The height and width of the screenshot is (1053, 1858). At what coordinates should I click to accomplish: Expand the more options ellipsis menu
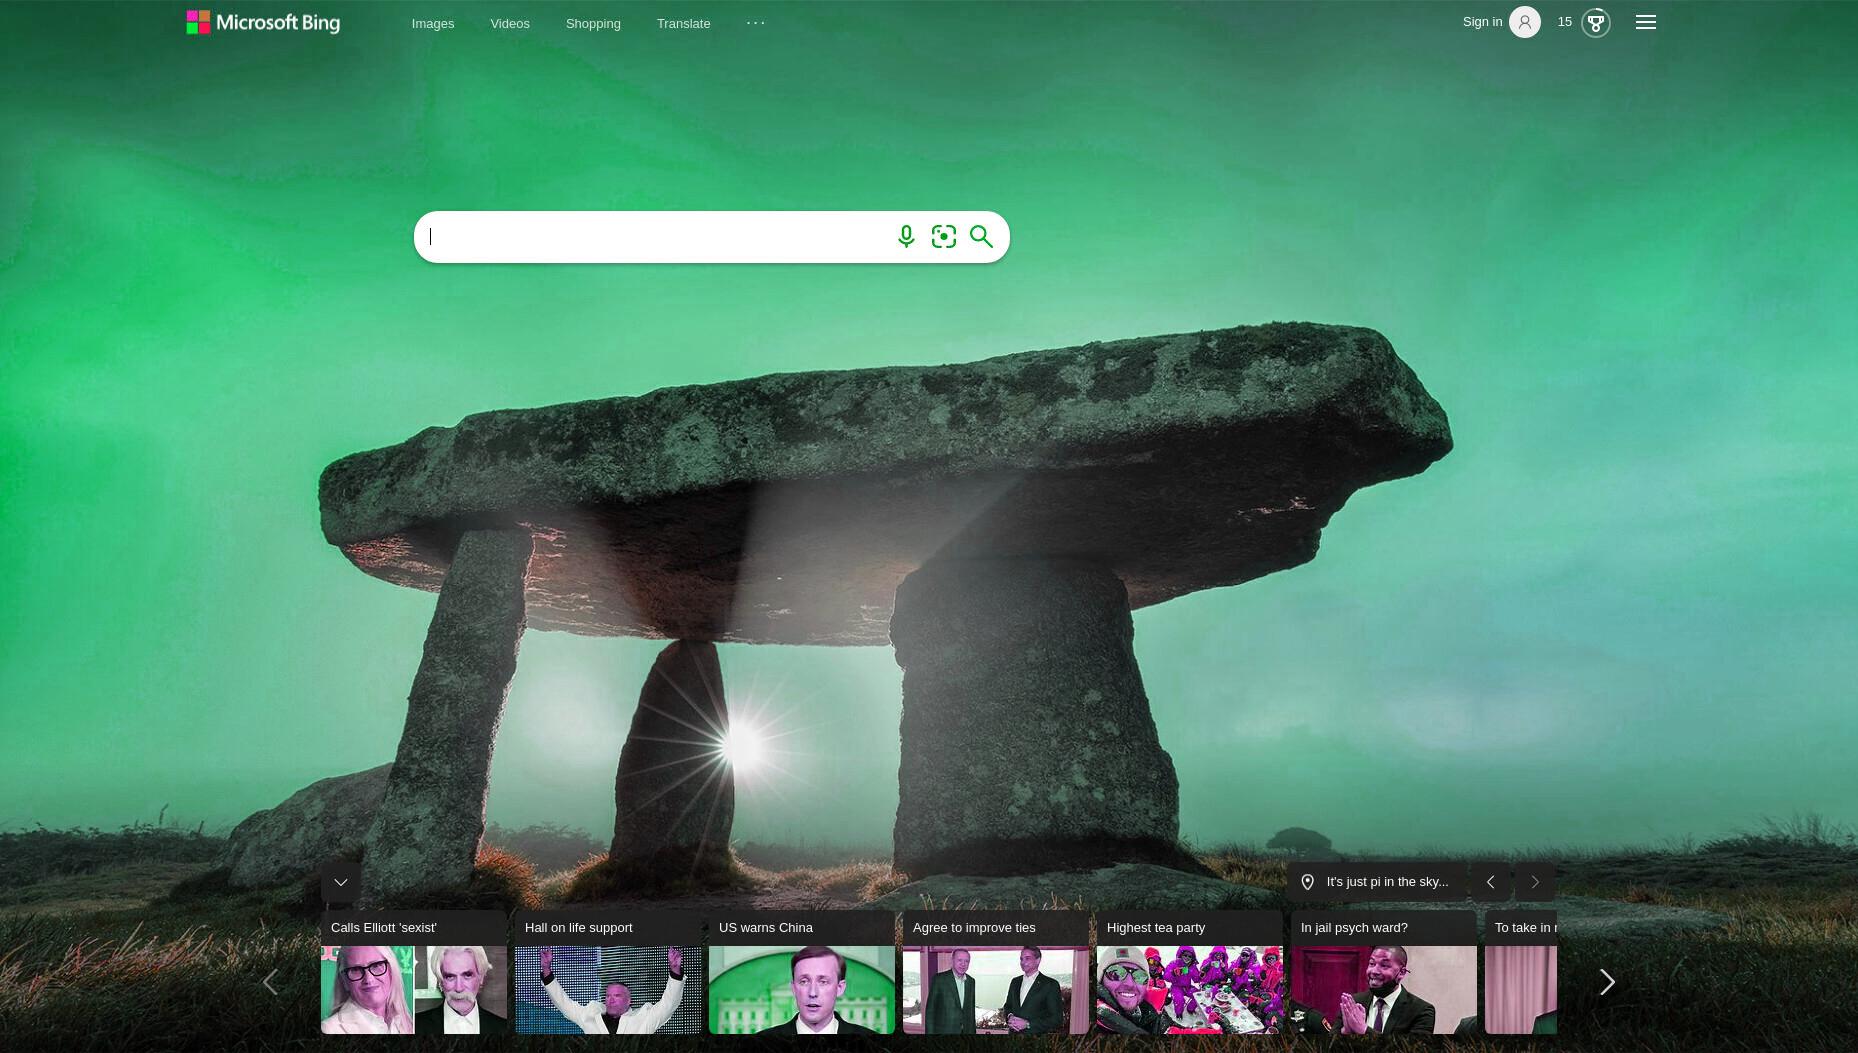(x=756, y=22)
